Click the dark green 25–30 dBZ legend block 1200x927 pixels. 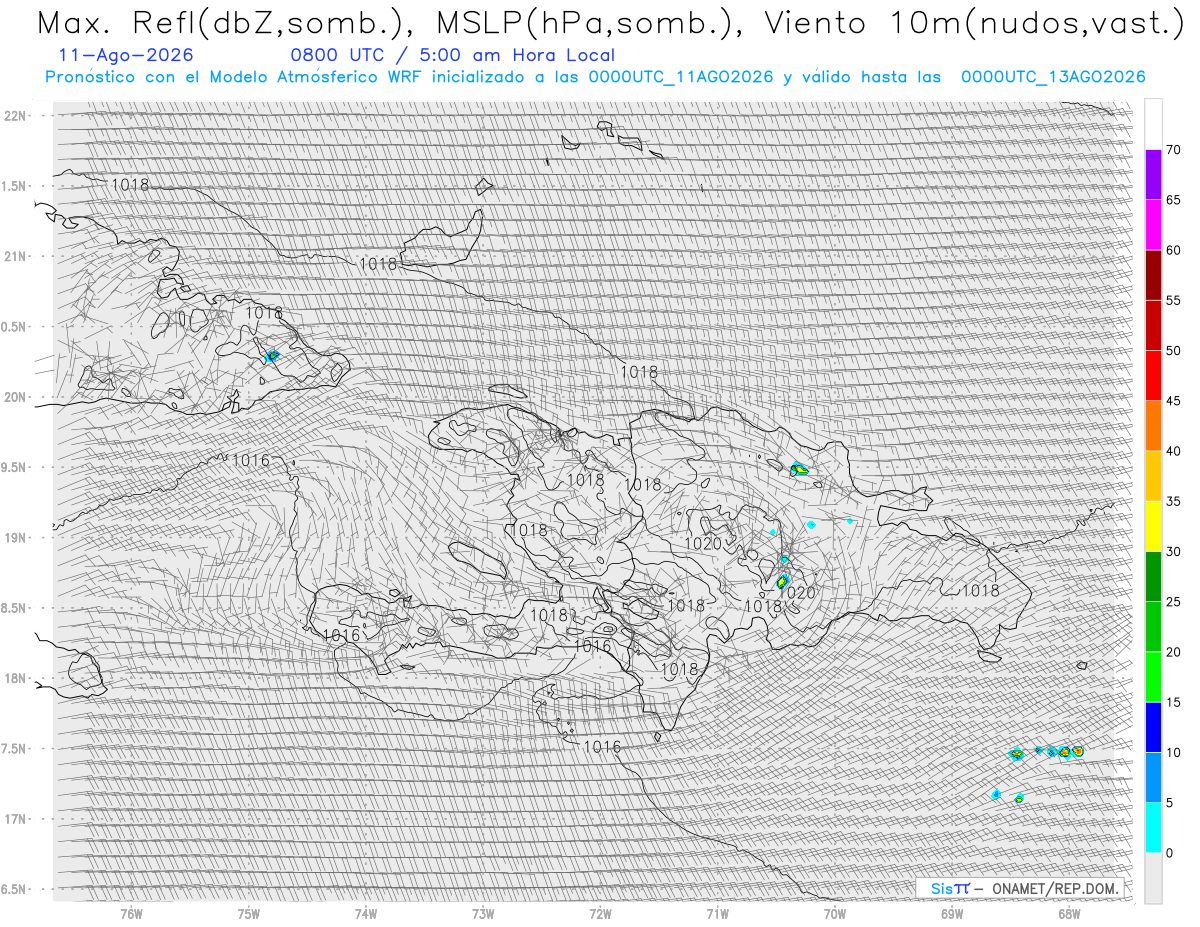[1153, 576]
